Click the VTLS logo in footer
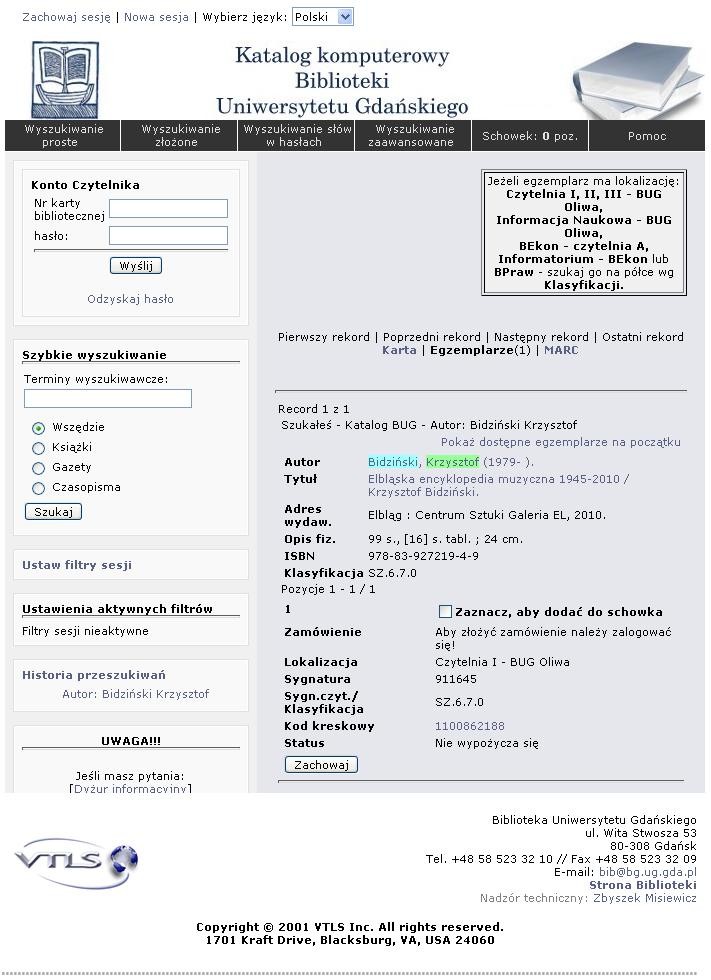The height and width of the screenshot is (980, 711). (76, 862)
